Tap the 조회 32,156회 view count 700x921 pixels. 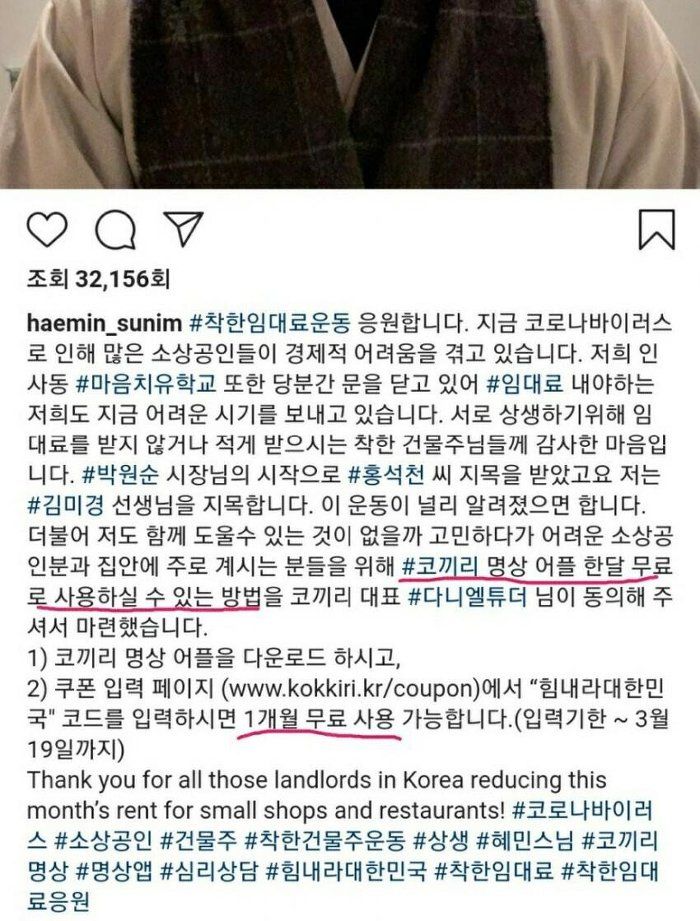(x=98, y=279)
